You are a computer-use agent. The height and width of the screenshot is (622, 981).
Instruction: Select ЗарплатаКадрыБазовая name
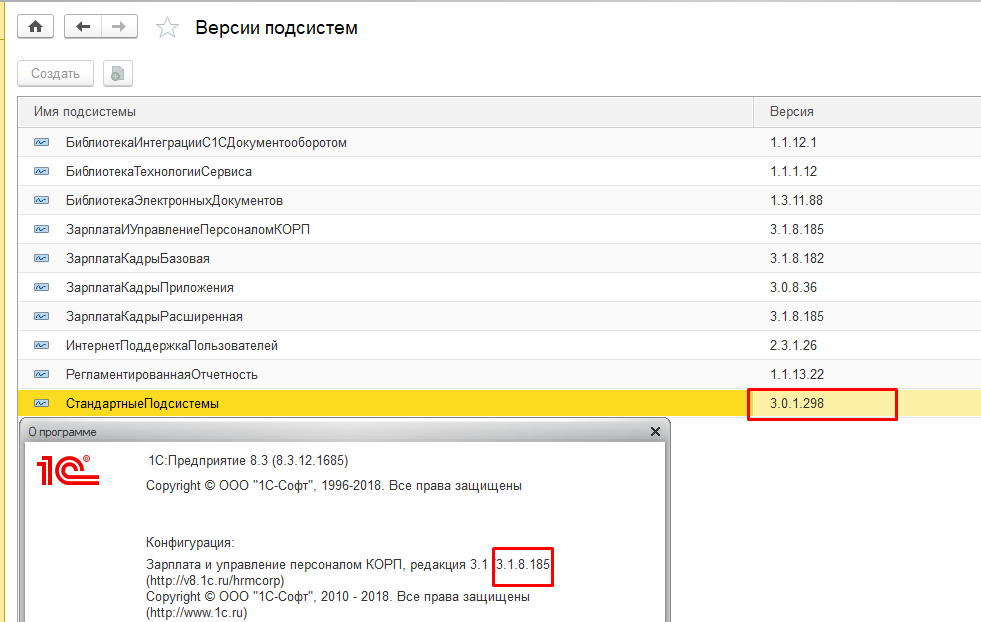(x=138, y=258)
